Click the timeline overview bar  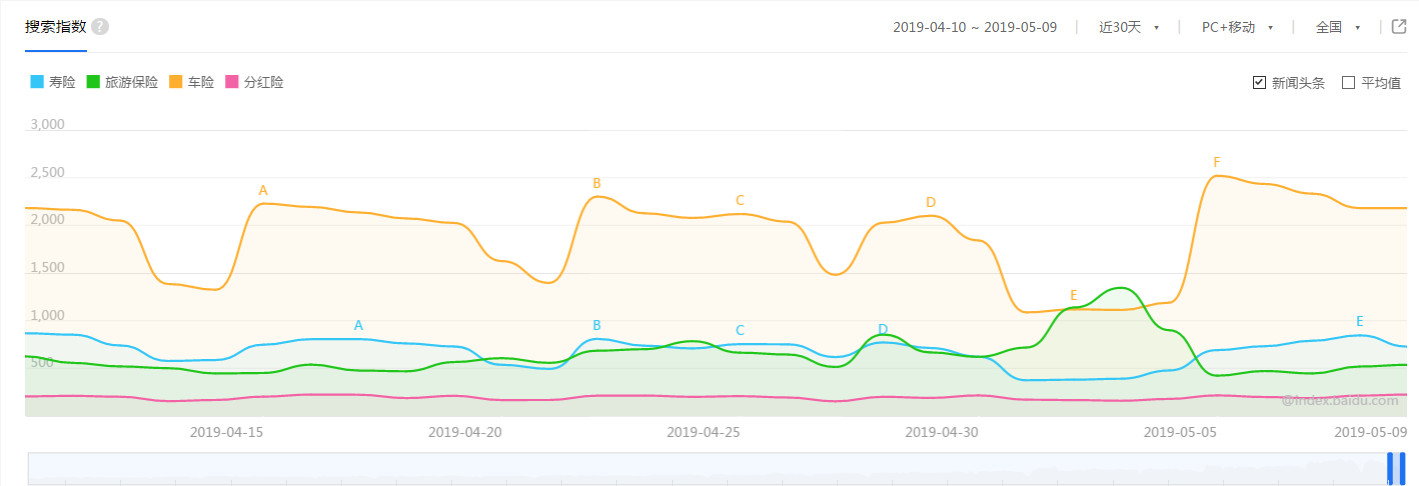tap(700, 468)
